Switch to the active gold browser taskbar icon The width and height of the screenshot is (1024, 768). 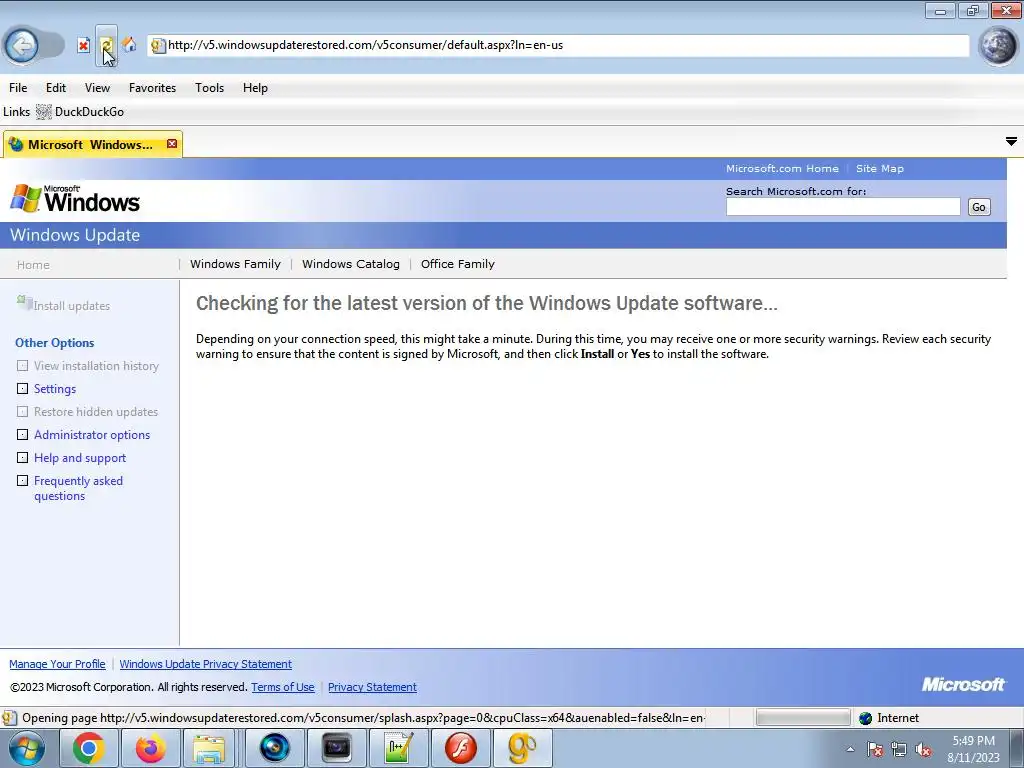(522, 748)
